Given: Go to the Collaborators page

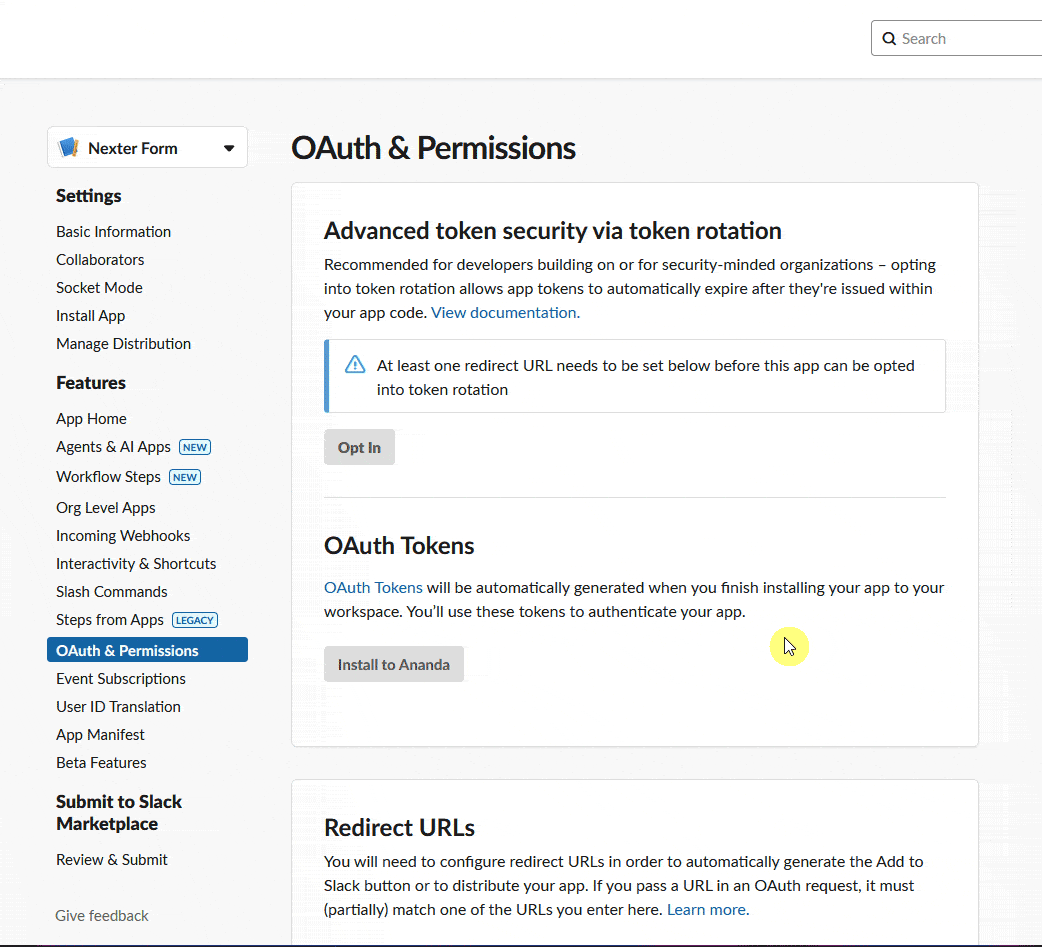Looking at the screenshot, I should pyautogui.click(x=100, y=259).
